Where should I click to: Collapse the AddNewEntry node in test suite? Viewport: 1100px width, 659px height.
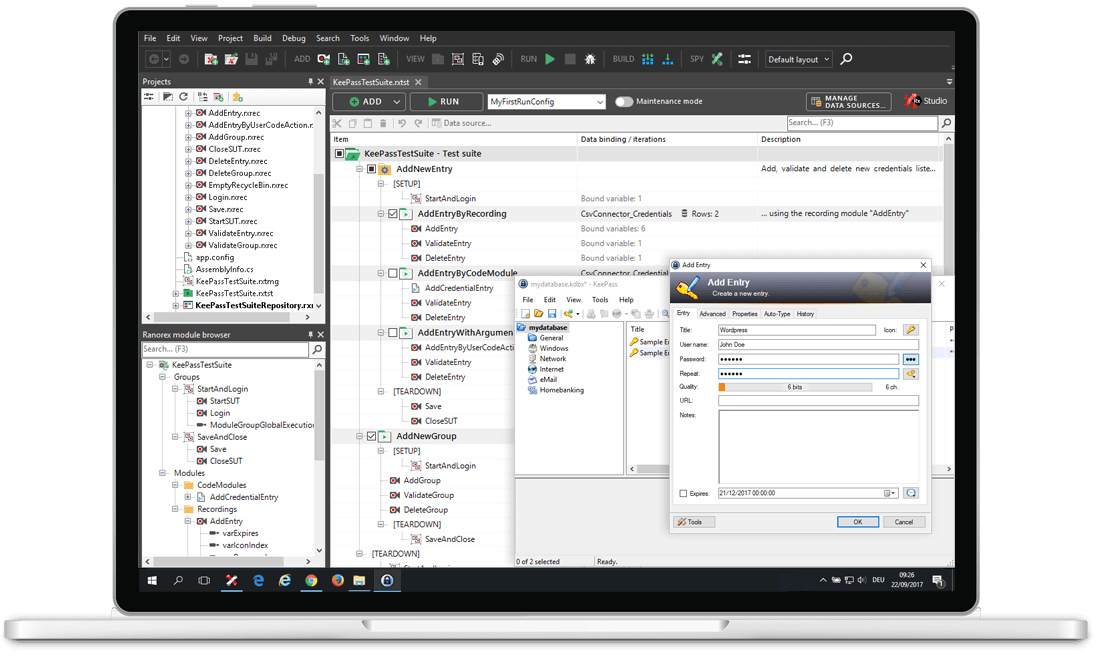[360, 169]
